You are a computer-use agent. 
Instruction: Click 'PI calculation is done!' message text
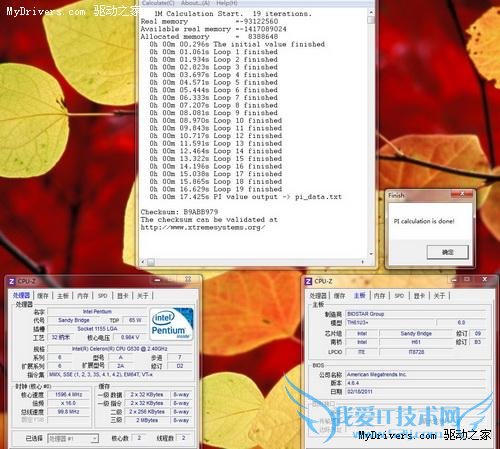424,221
